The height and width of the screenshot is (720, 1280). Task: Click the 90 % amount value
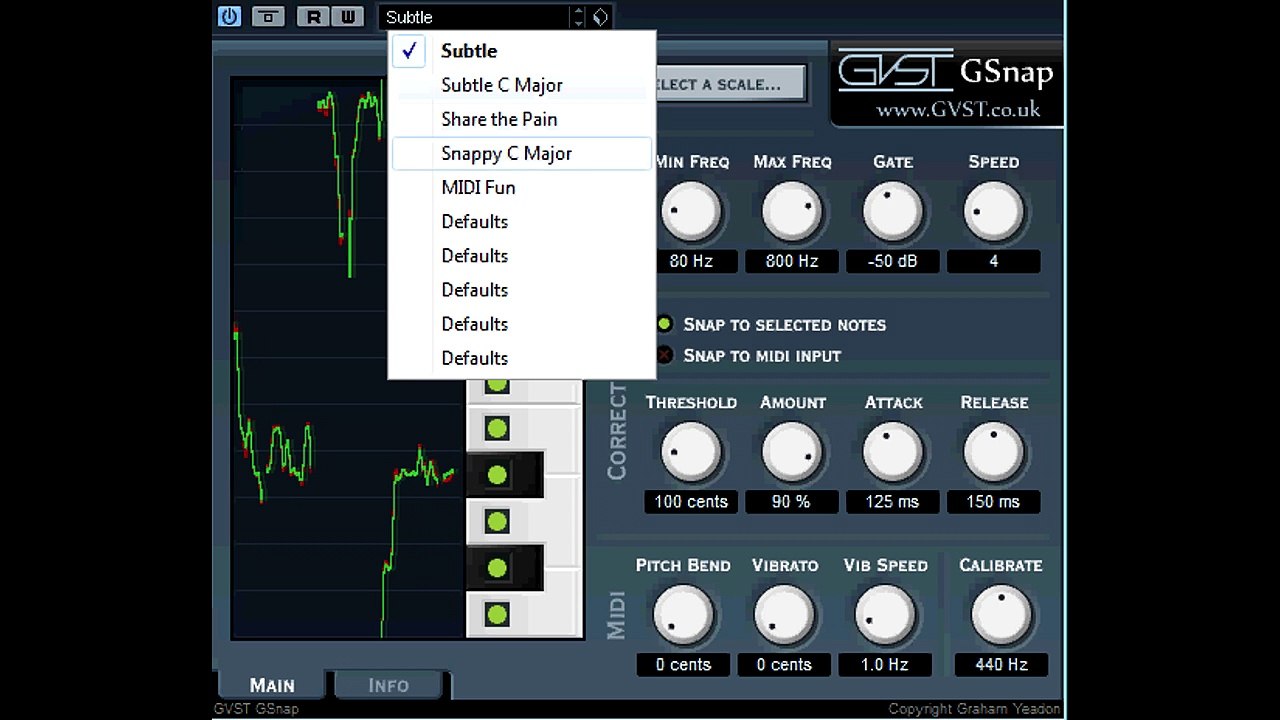(792, 502)
